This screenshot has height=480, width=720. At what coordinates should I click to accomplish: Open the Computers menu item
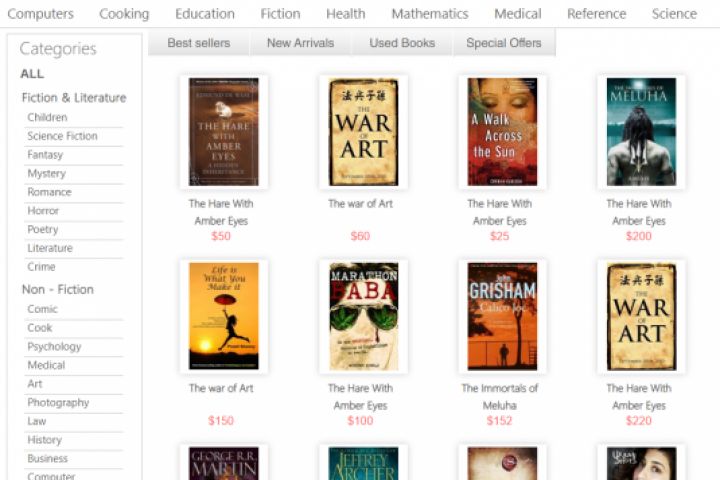point(40,14)
